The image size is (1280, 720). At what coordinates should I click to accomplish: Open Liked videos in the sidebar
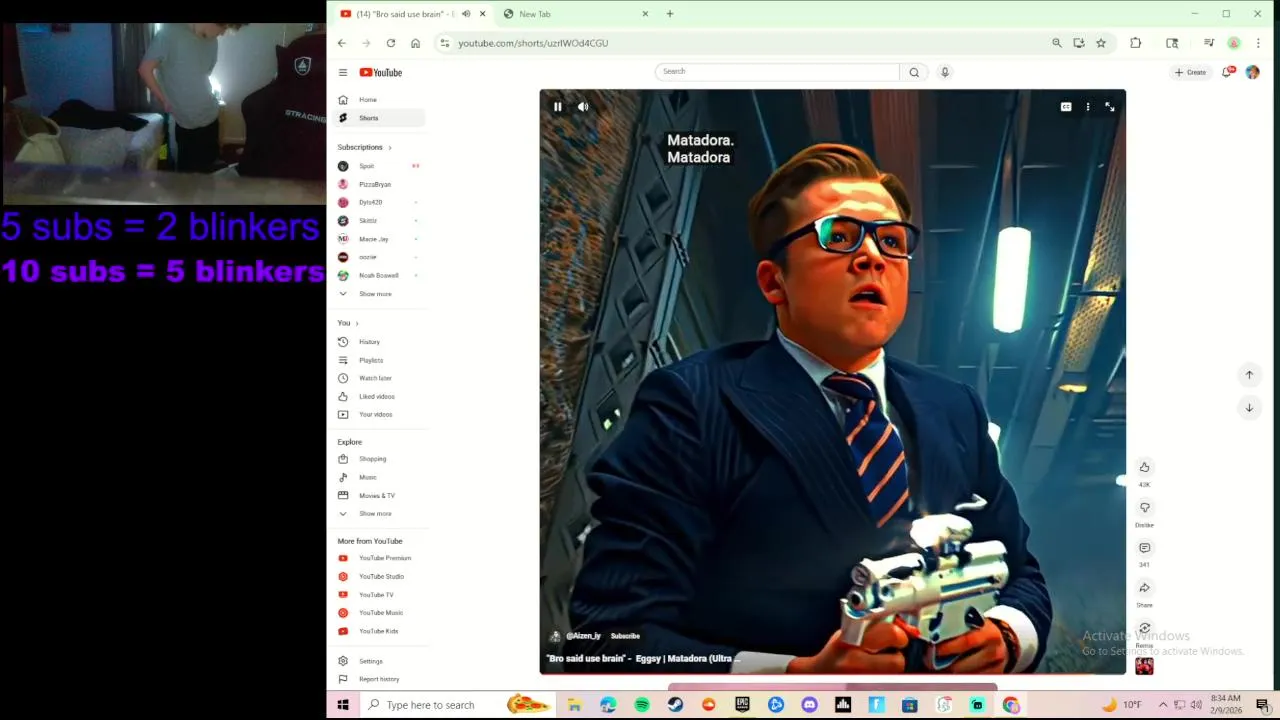coord(380,396)
